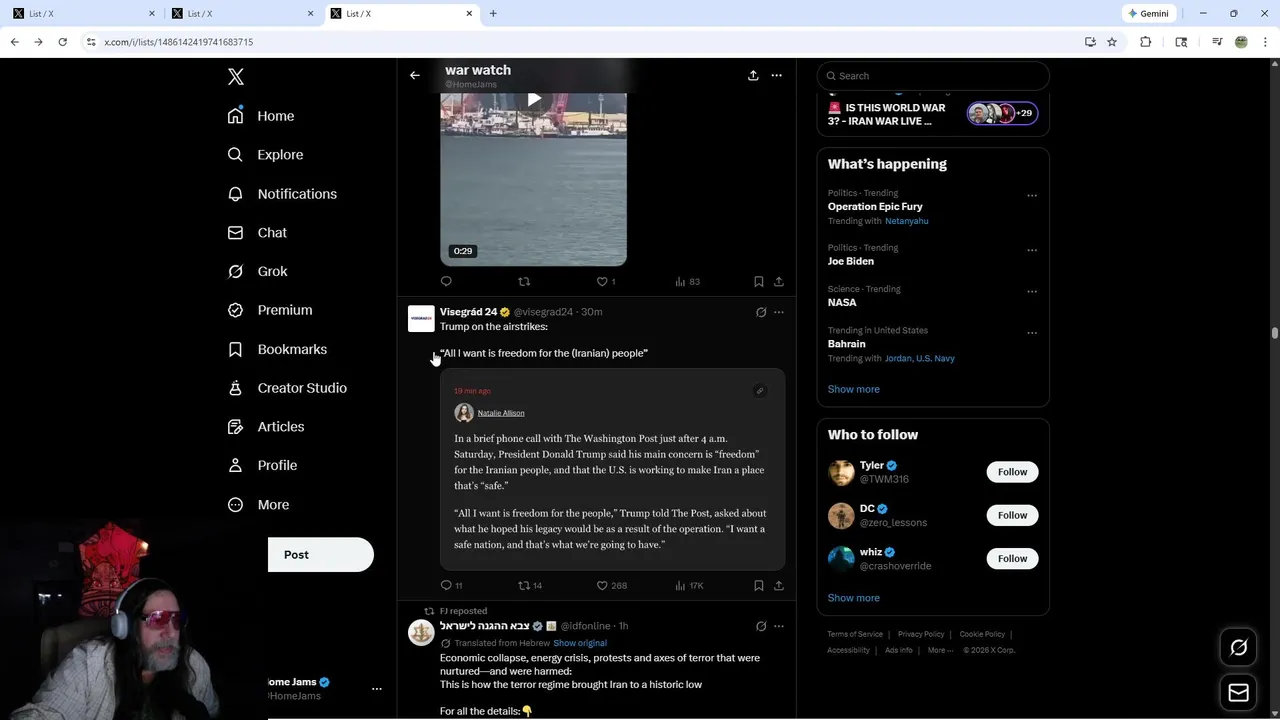Open Premium in left navigation

[270, 310]
